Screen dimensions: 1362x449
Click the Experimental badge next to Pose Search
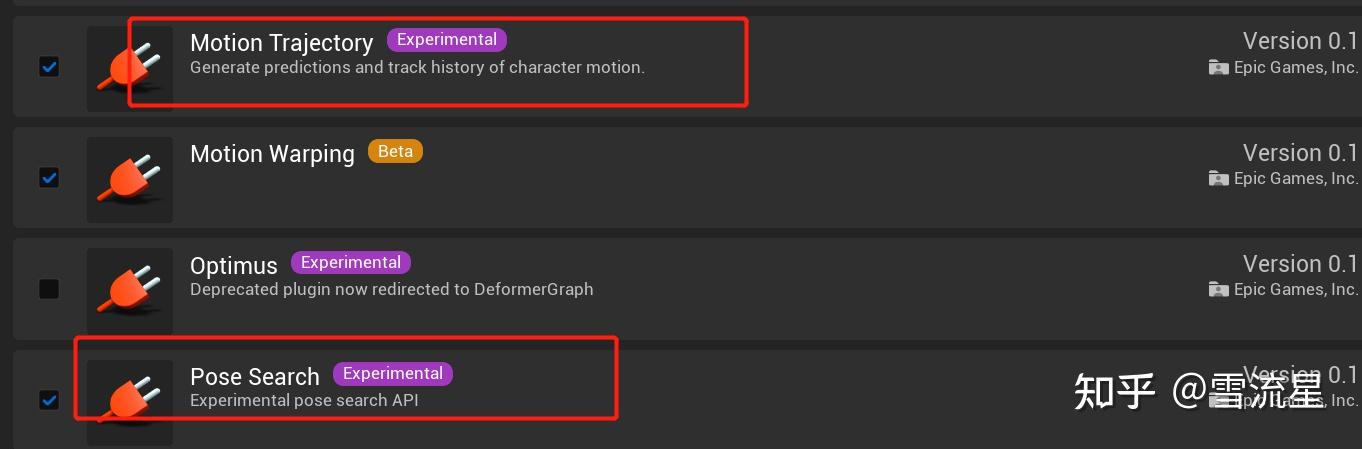(x=393, y=374)
